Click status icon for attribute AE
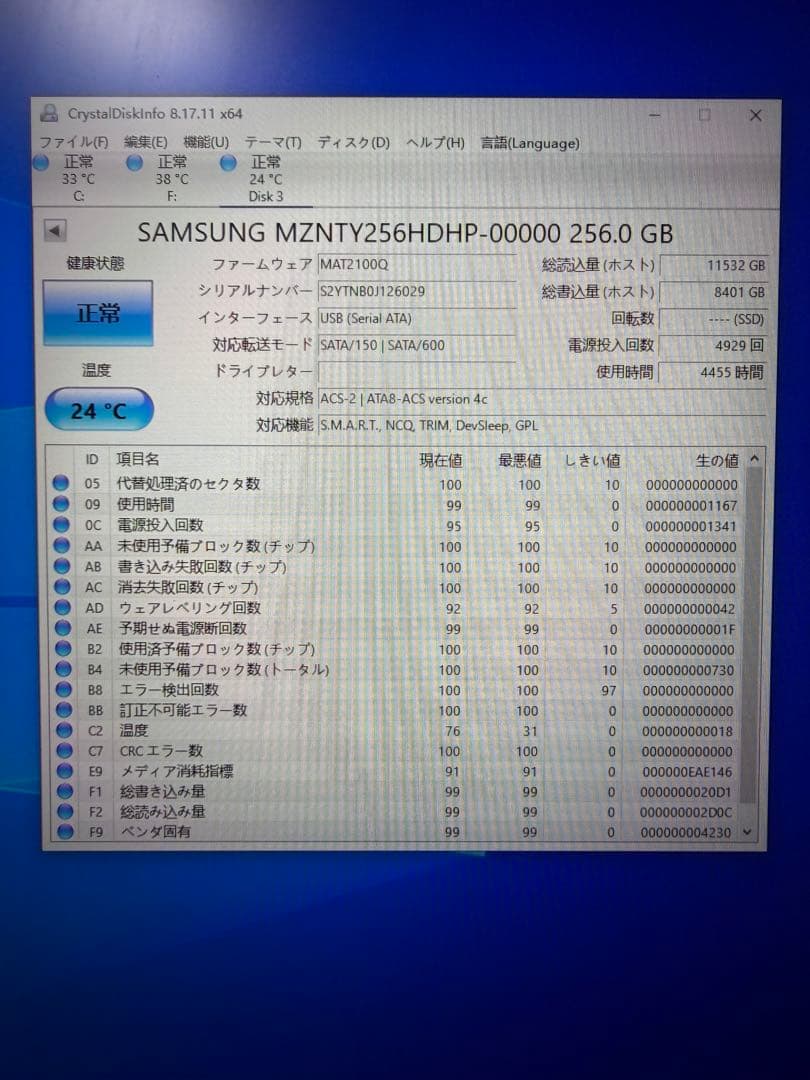Image resolution: width=810 pixels, height=1080 pixels. [x=63, y=627]
